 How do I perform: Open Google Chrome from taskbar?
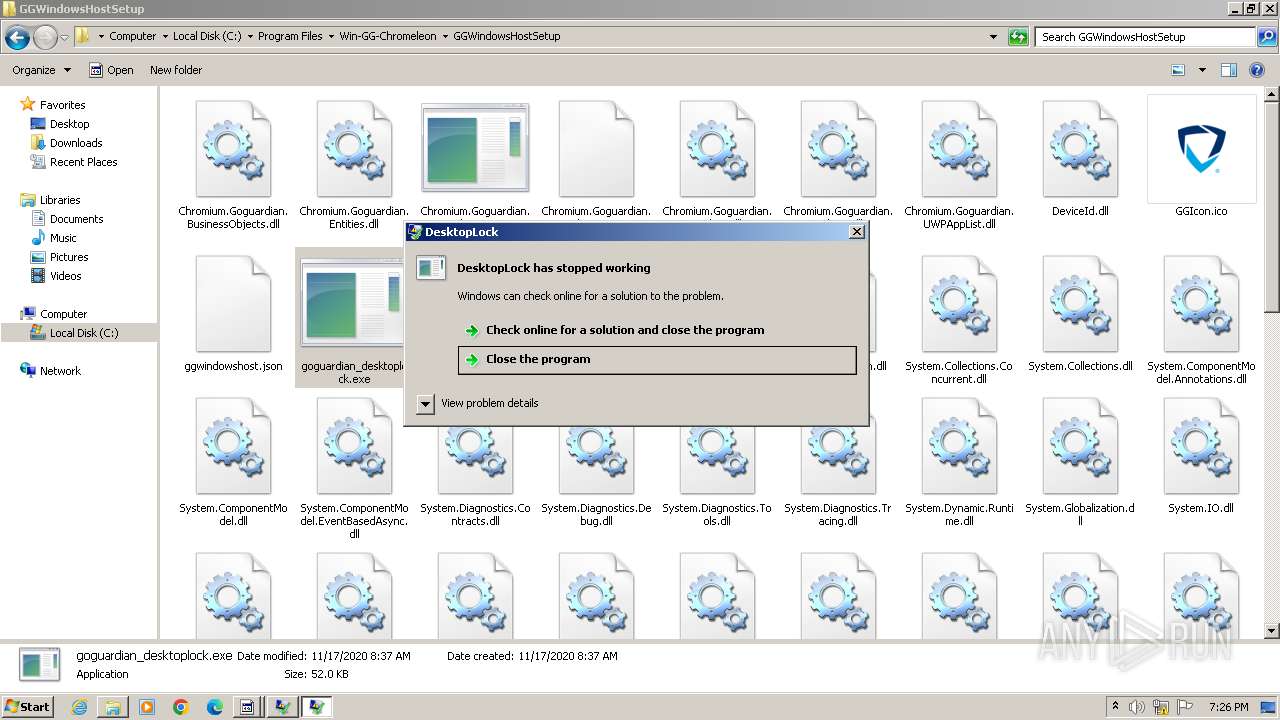click(181, 707)
